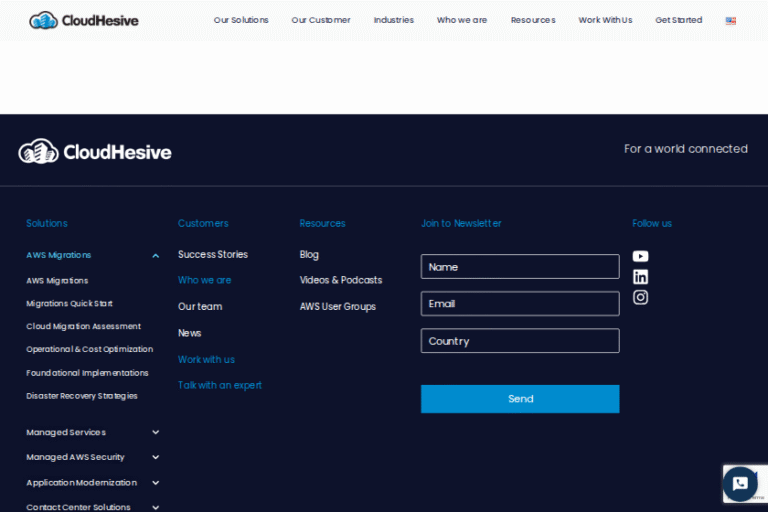Expand the Managed Services section
The width and height of the screenshot is (768, 512).
pyautogui.click(x=155, y=432)
